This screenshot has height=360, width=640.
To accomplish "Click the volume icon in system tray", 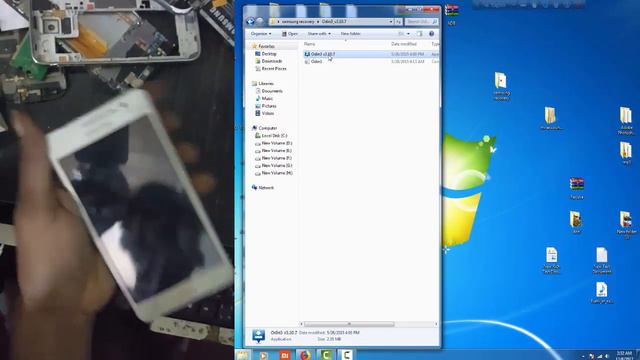I will 607,356.
